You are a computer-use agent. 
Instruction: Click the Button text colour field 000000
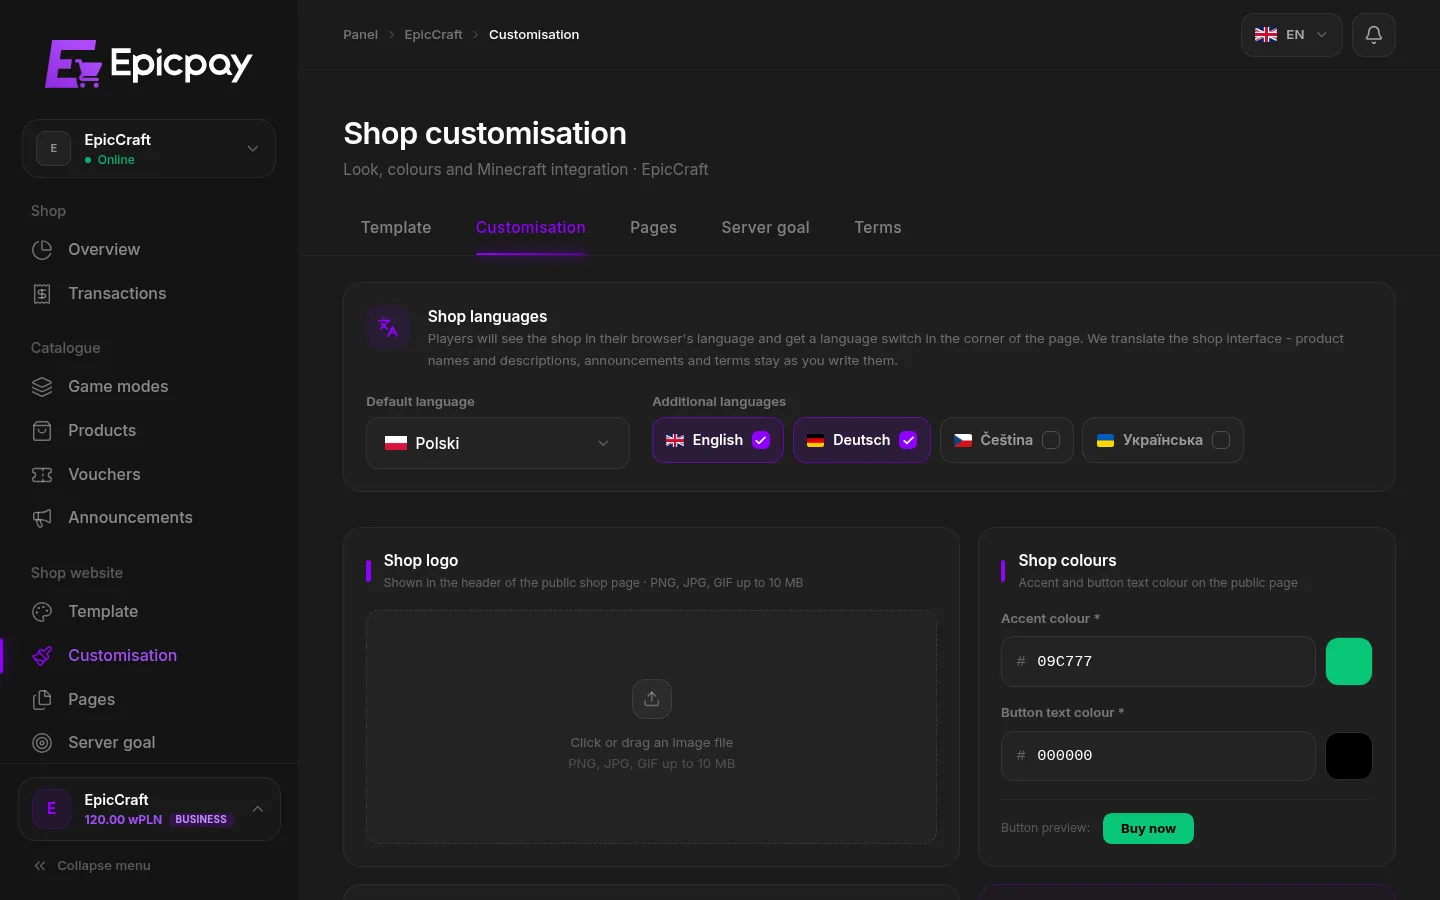pos(1158,756)
